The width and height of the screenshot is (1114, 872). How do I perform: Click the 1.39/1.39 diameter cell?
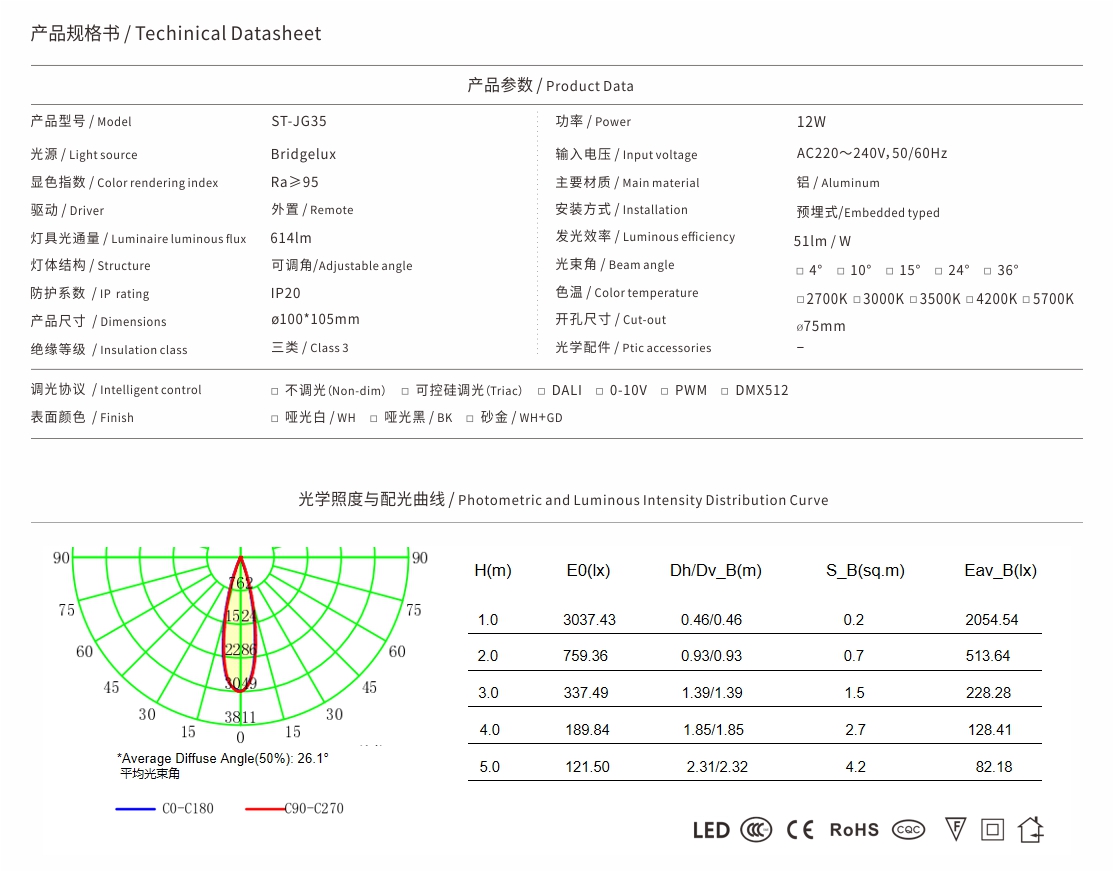712,693
